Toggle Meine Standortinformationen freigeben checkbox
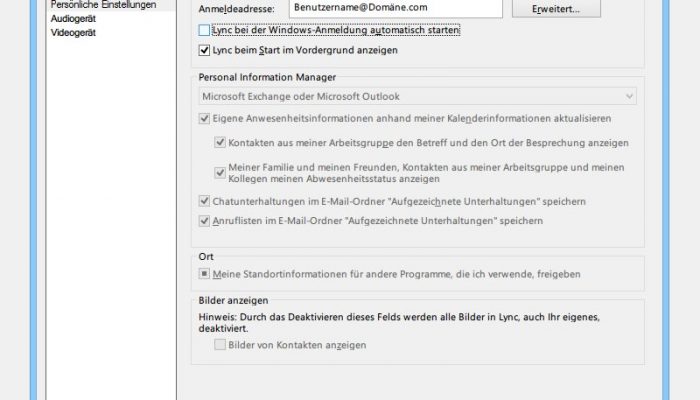Viewport: 700px width, 400px height. 204,274
